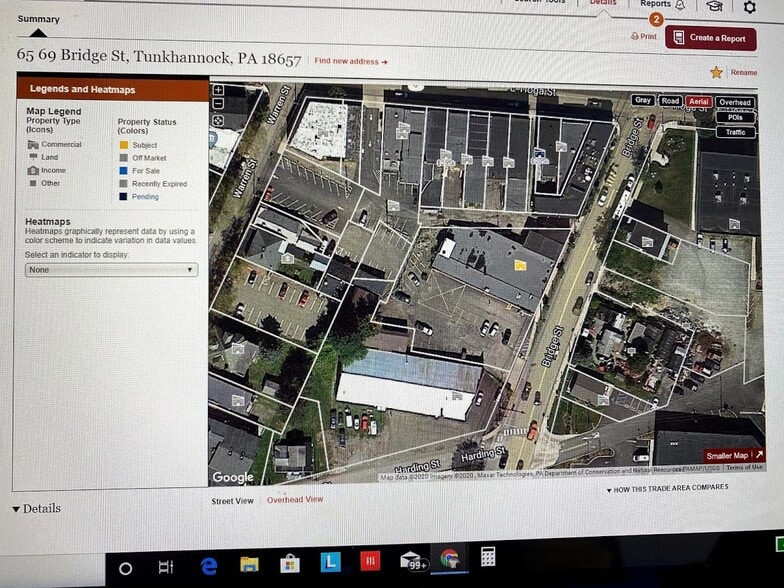Open the heatmap indicator dropdown showing None

(x=112, y=270)
